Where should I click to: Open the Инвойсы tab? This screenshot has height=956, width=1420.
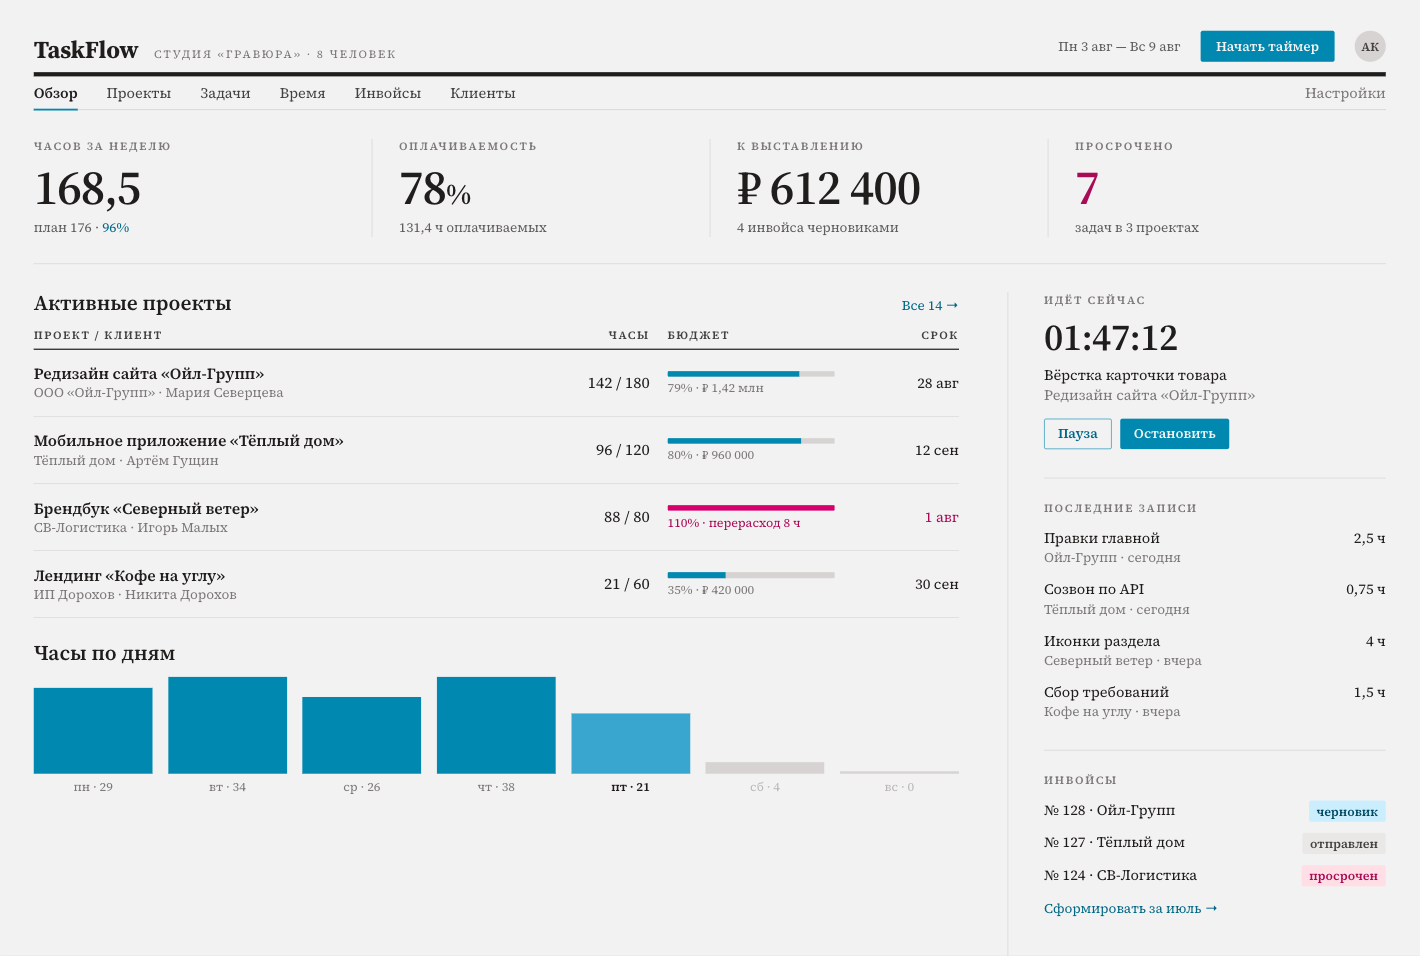point(388,93)
